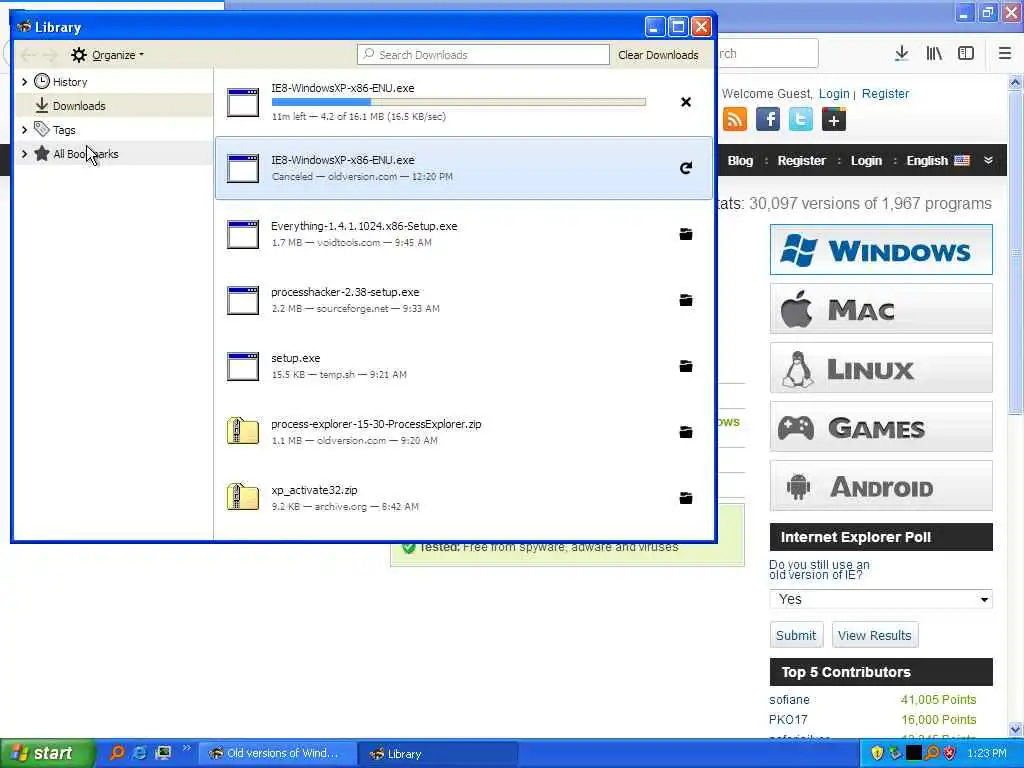Click the search icon in taskbar quick launch

coord(117,753)
